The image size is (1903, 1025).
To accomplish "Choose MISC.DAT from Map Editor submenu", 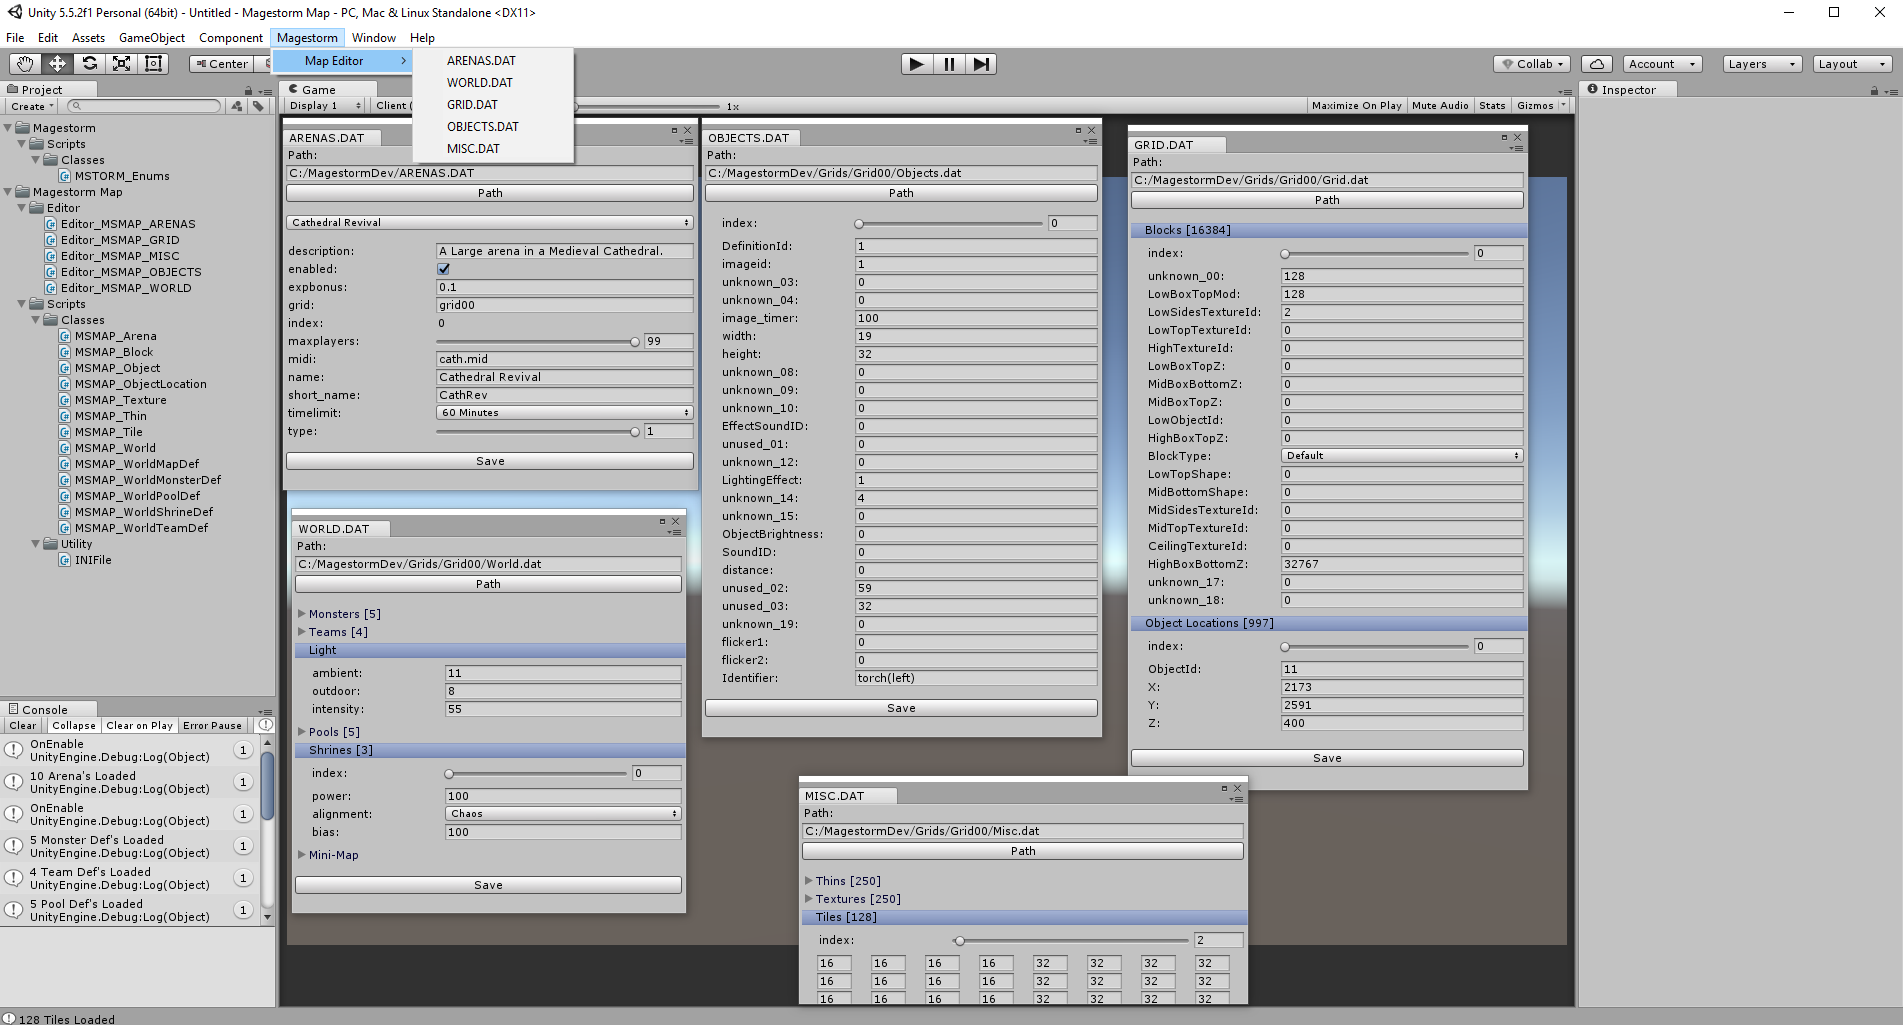I will [x=473, y=149].
